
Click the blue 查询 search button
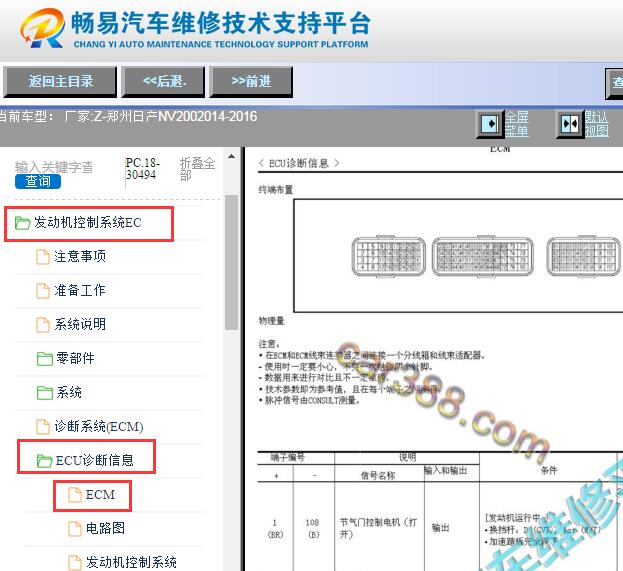tap(38, 182)
